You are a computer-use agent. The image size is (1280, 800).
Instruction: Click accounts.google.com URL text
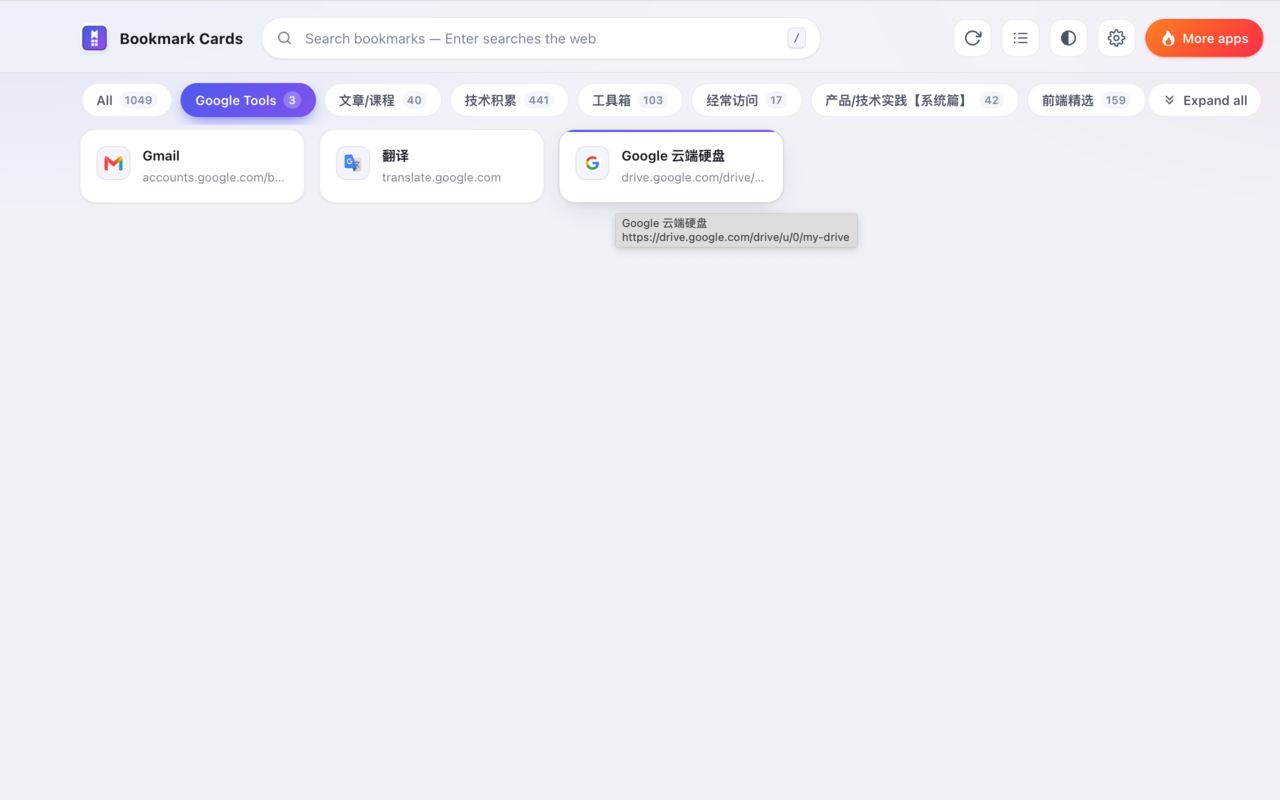(x=213, y=178)
